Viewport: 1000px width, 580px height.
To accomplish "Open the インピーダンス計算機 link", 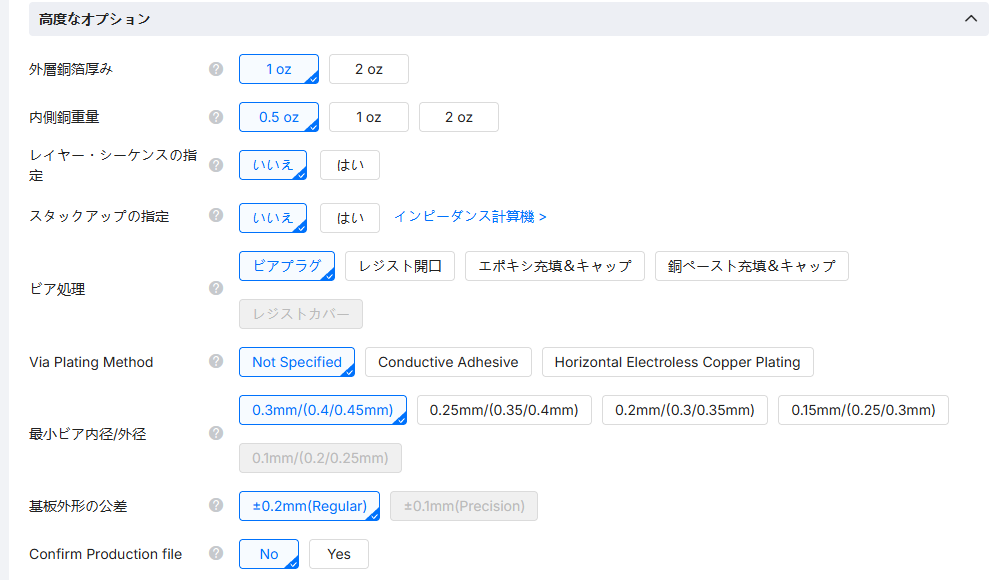I will point(470,217).
